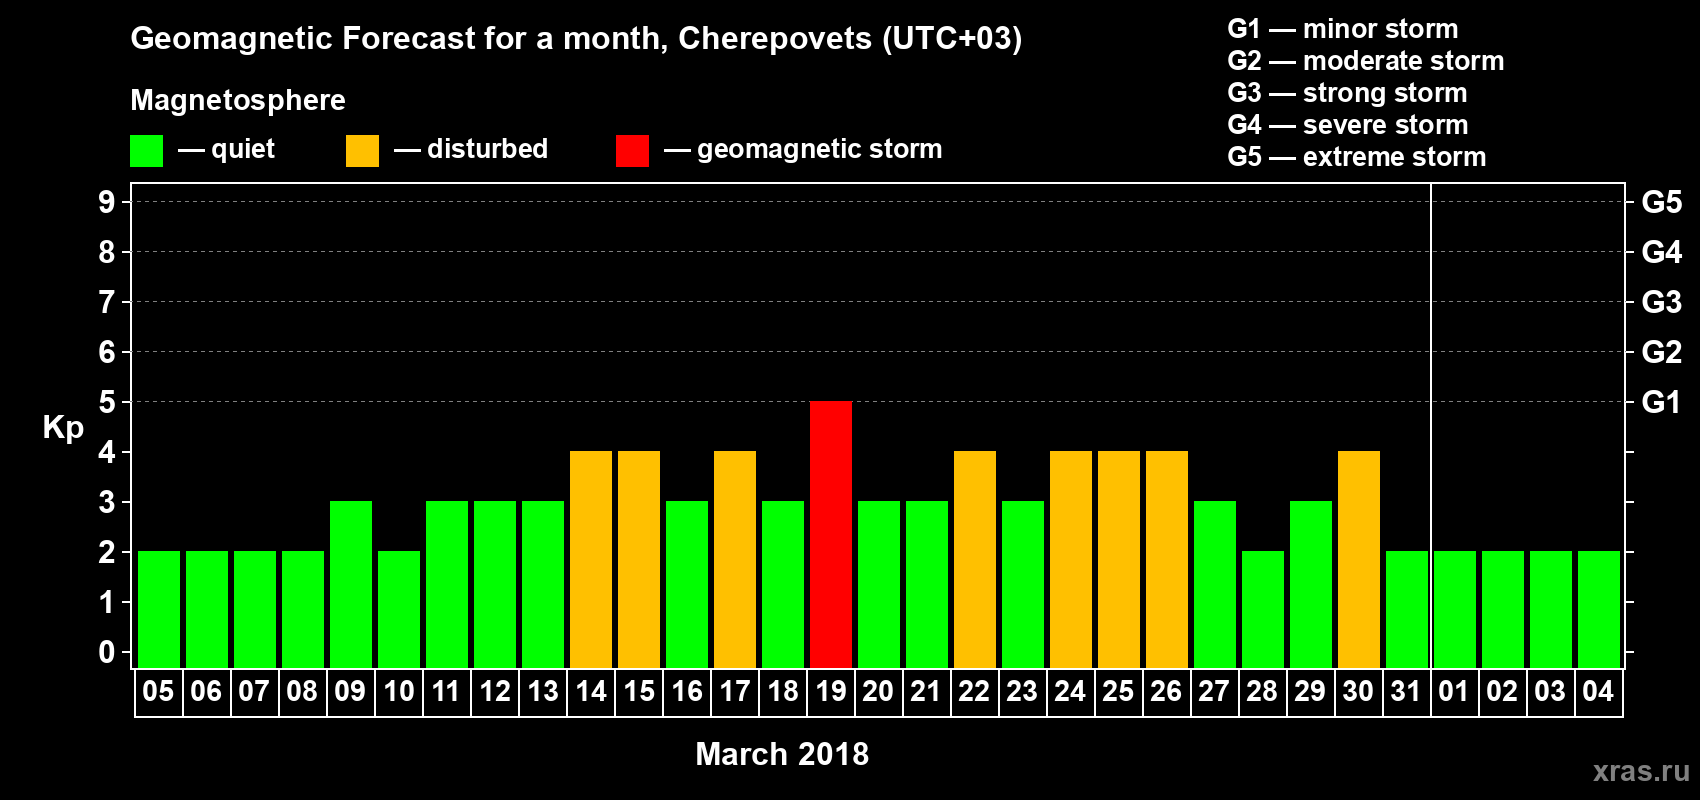Click Kp value 5 on the left axis
This screenshot has width=1700, height=800.
pos(107,402)
